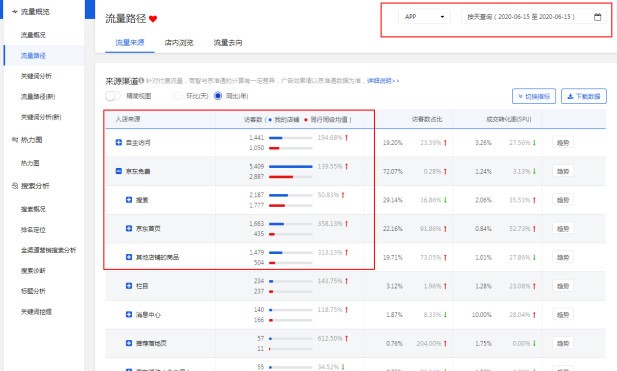Open 全渠道营销搜索分析 in the sidebar

(48, 250)
